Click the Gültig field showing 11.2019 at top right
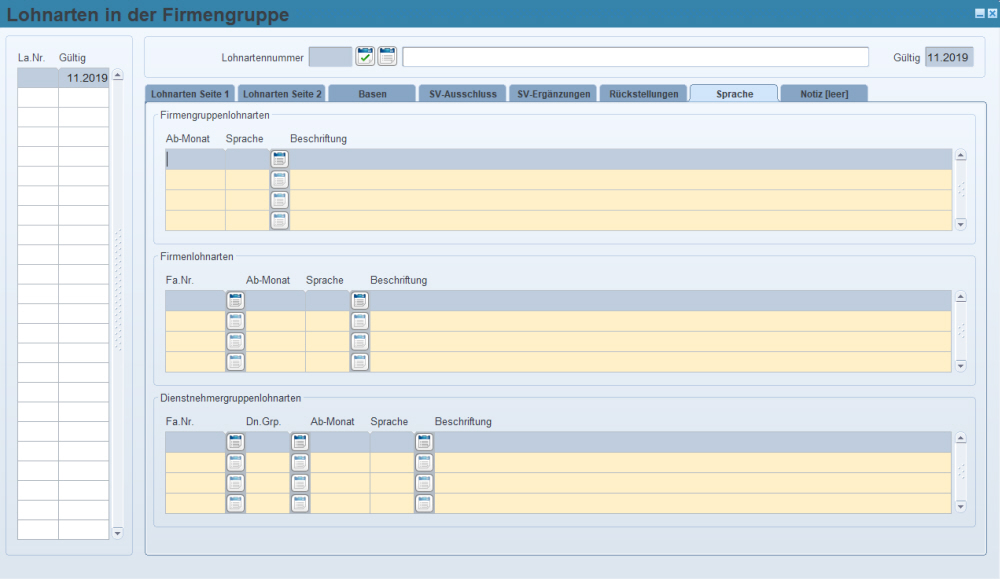Viewport: 1000px width, 579px height. pos(949,57)
